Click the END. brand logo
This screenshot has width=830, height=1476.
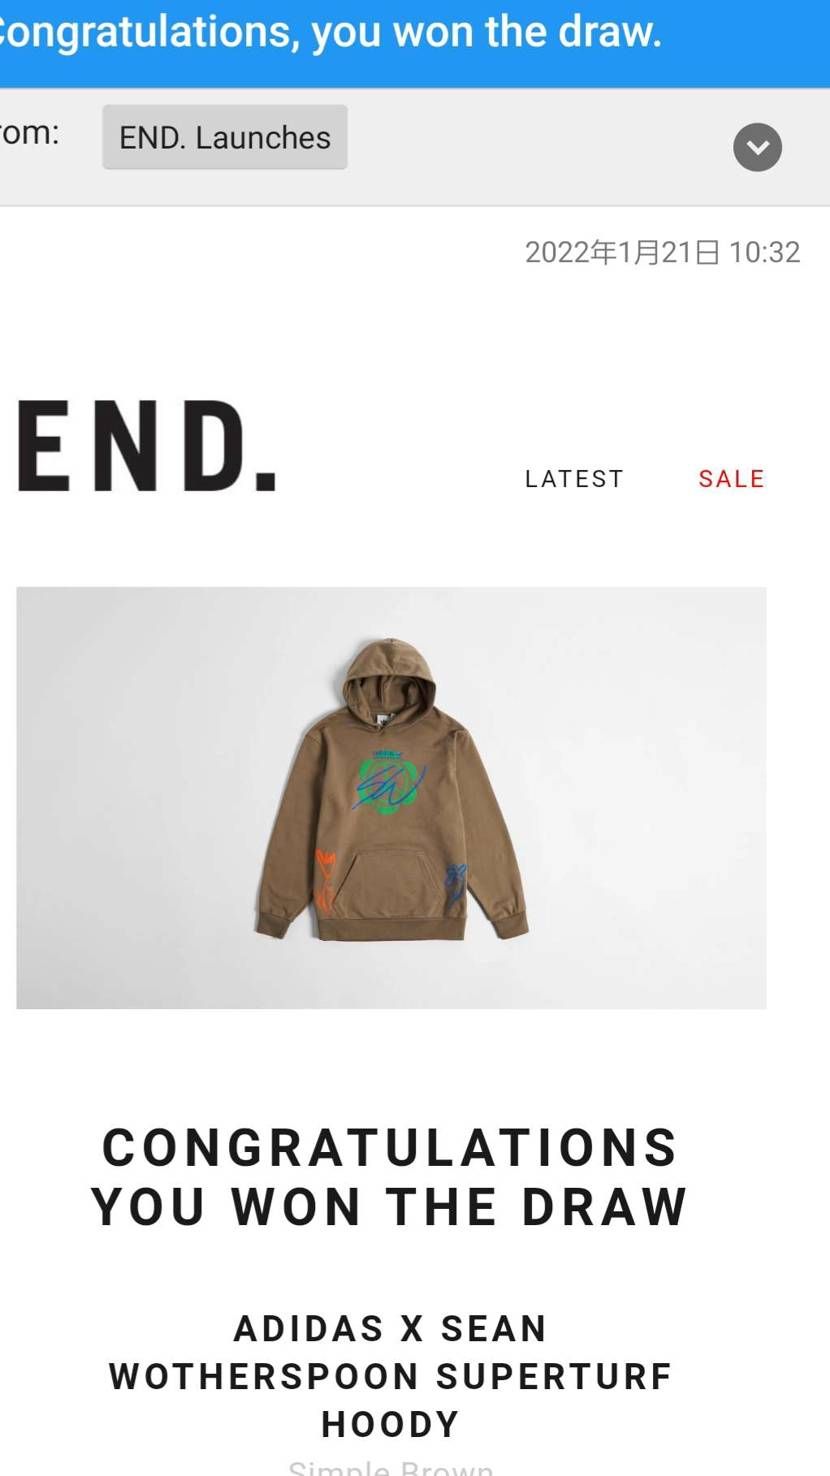(147, 446)
